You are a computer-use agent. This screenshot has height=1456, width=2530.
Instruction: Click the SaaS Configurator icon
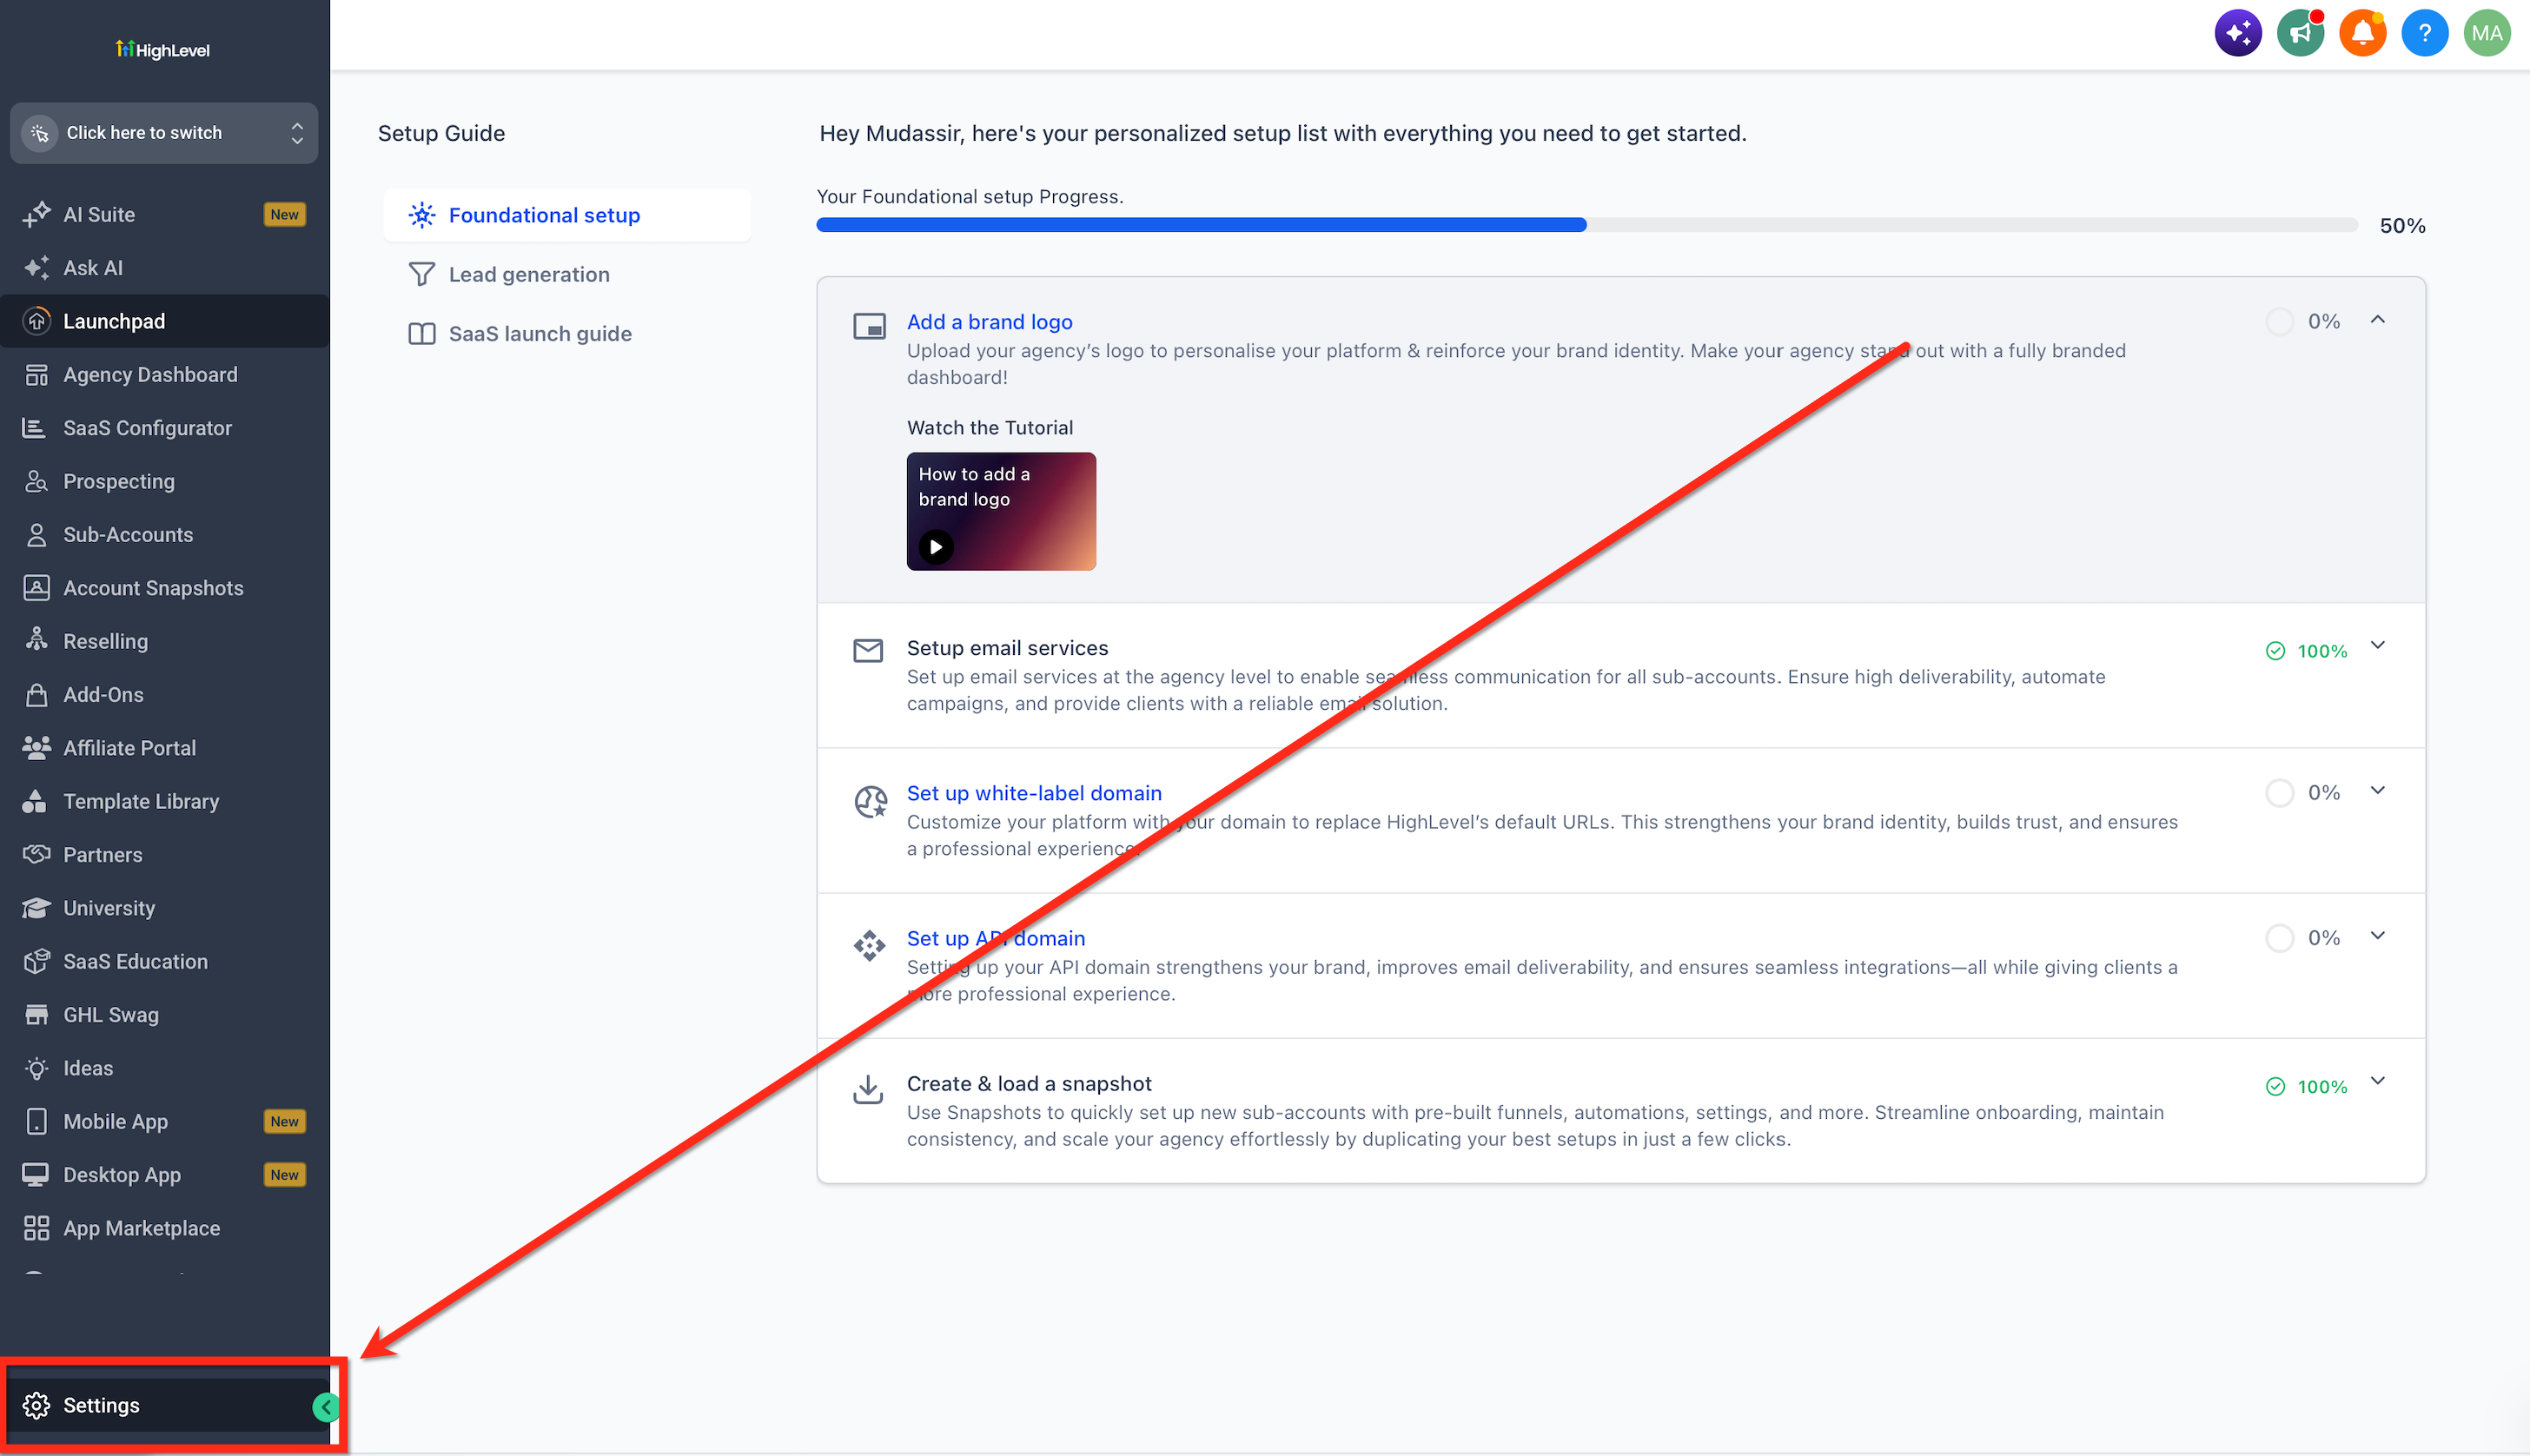(36, 428)
